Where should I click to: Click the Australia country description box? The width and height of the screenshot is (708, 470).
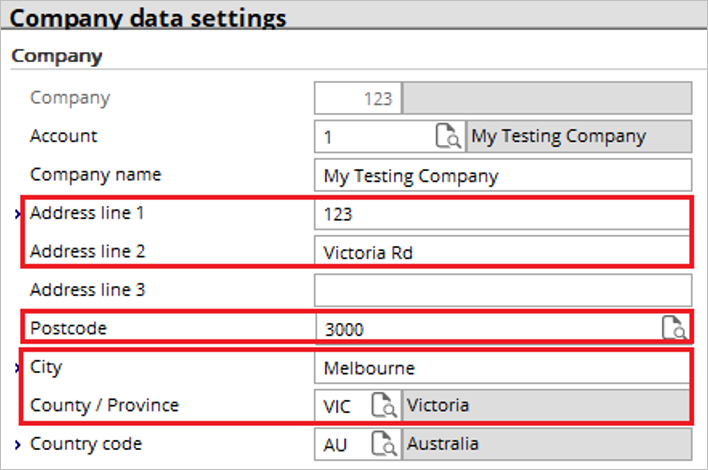pos(547,444)
